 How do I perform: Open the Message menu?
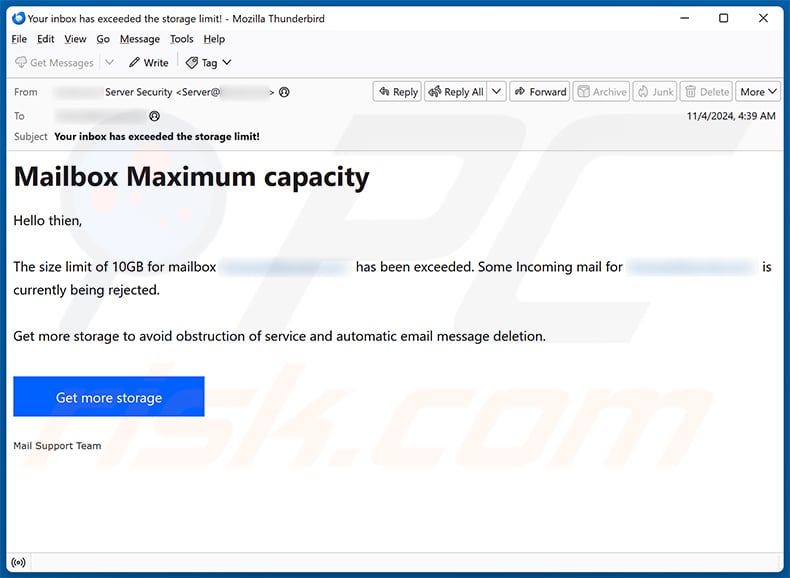(x=140, y=39)
